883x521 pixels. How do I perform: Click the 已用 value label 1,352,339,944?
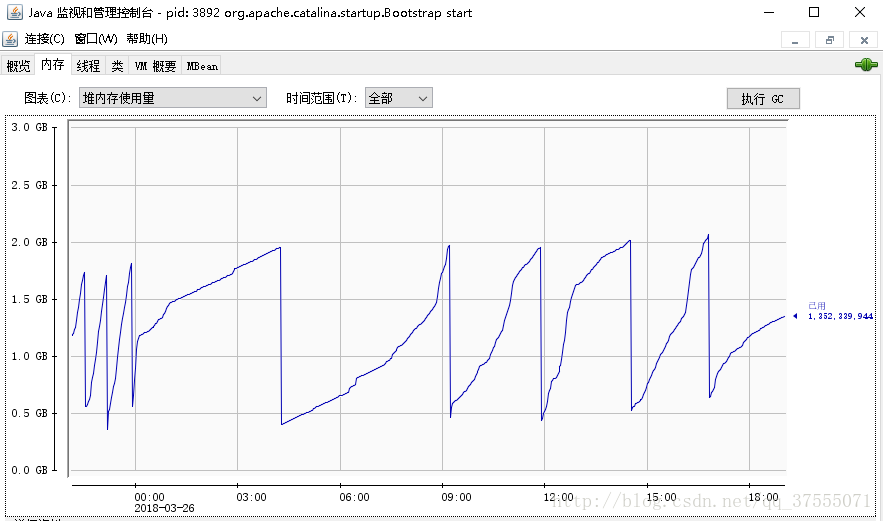tap(840, 317)
